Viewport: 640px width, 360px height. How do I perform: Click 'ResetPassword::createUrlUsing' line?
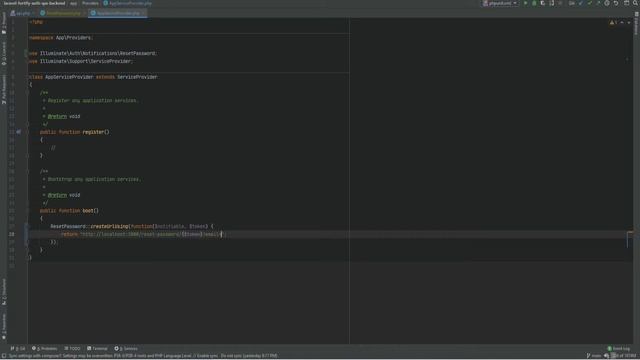coord(132,226)
